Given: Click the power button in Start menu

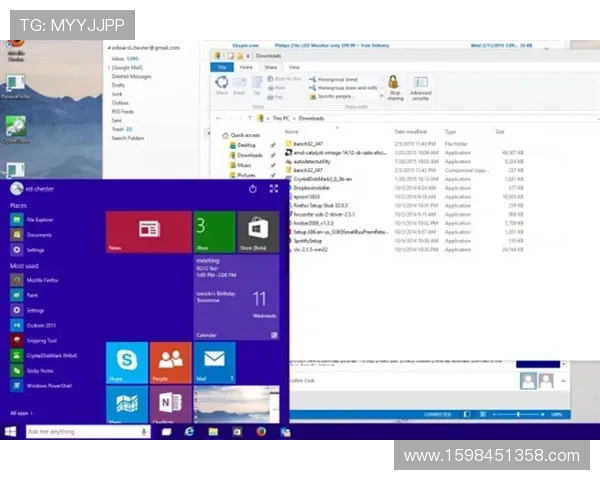Looking at the screenshot, I should coord(252,188).
